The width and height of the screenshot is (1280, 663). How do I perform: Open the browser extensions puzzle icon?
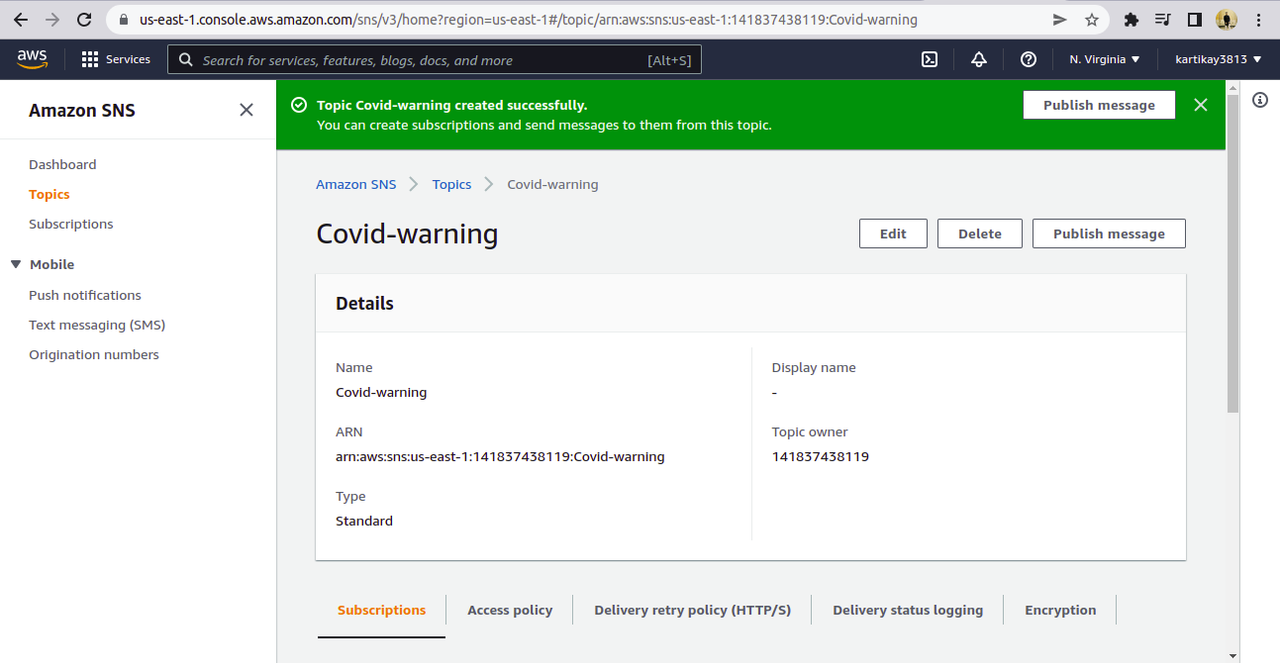point(1131,19)
